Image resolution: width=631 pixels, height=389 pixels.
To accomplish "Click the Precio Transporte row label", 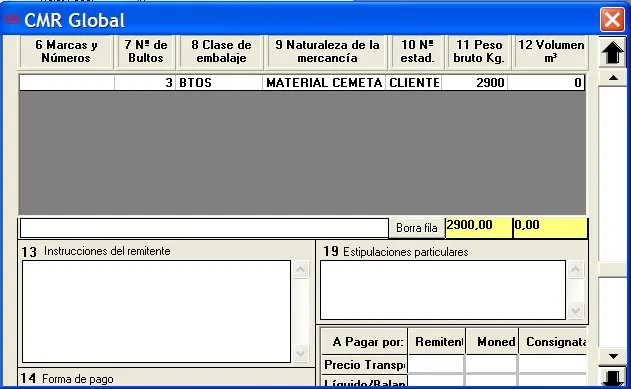I will [x=365, y=365].
